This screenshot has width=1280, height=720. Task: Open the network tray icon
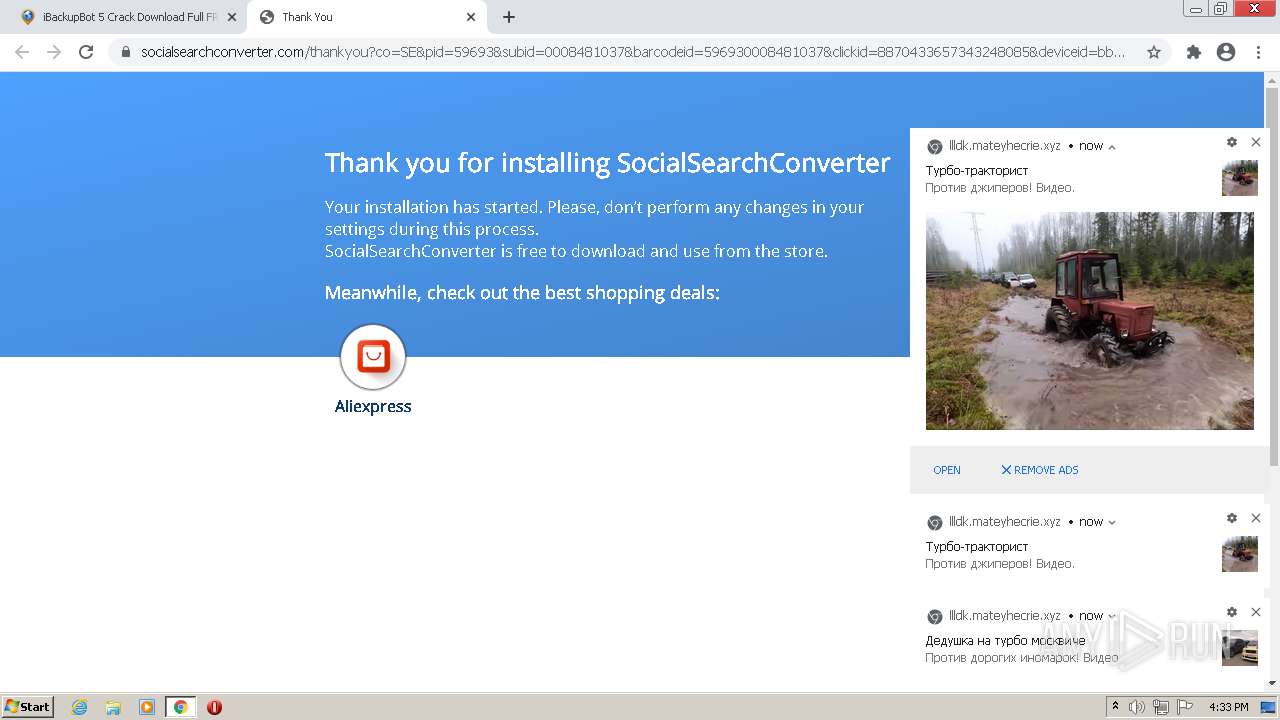(x=1161, y=707)
